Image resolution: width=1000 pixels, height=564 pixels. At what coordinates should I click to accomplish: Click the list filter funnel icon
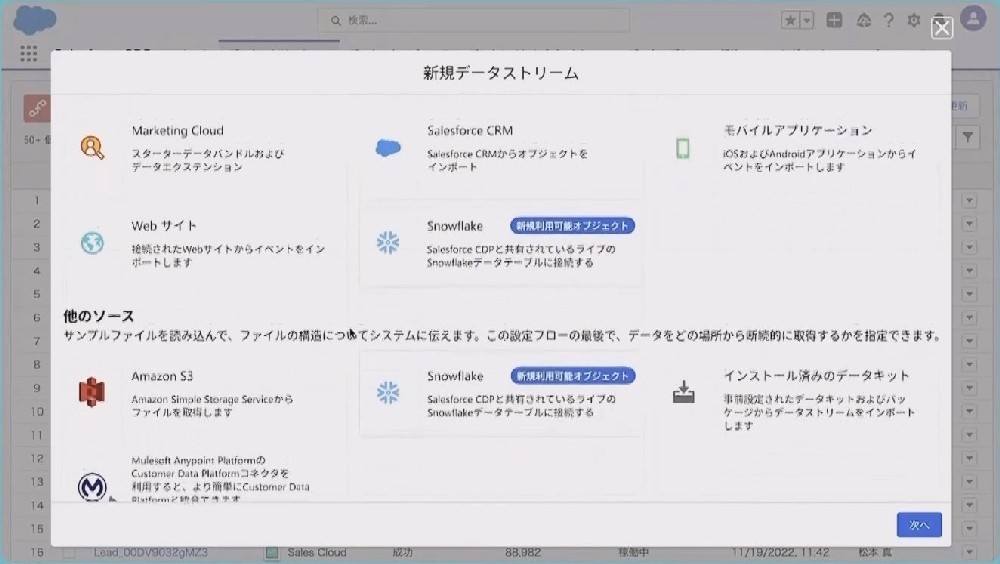[x=968, y=137]
